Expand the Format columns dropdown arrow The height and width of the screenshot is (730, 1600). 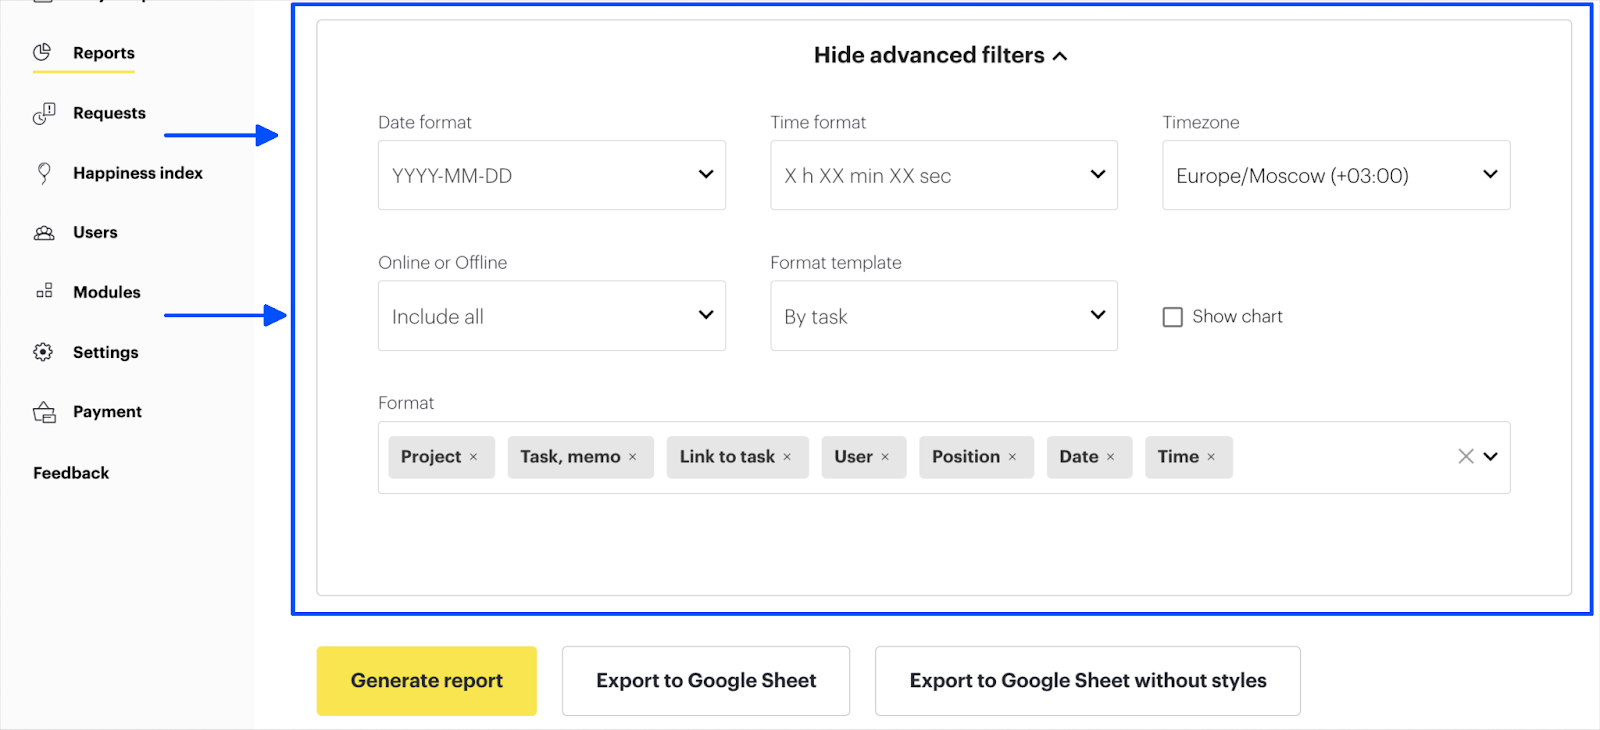tap(1491, 456)
